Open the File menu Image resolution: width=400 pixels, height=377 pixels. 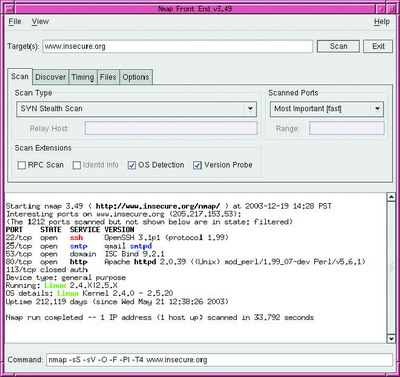pos(15,22)
